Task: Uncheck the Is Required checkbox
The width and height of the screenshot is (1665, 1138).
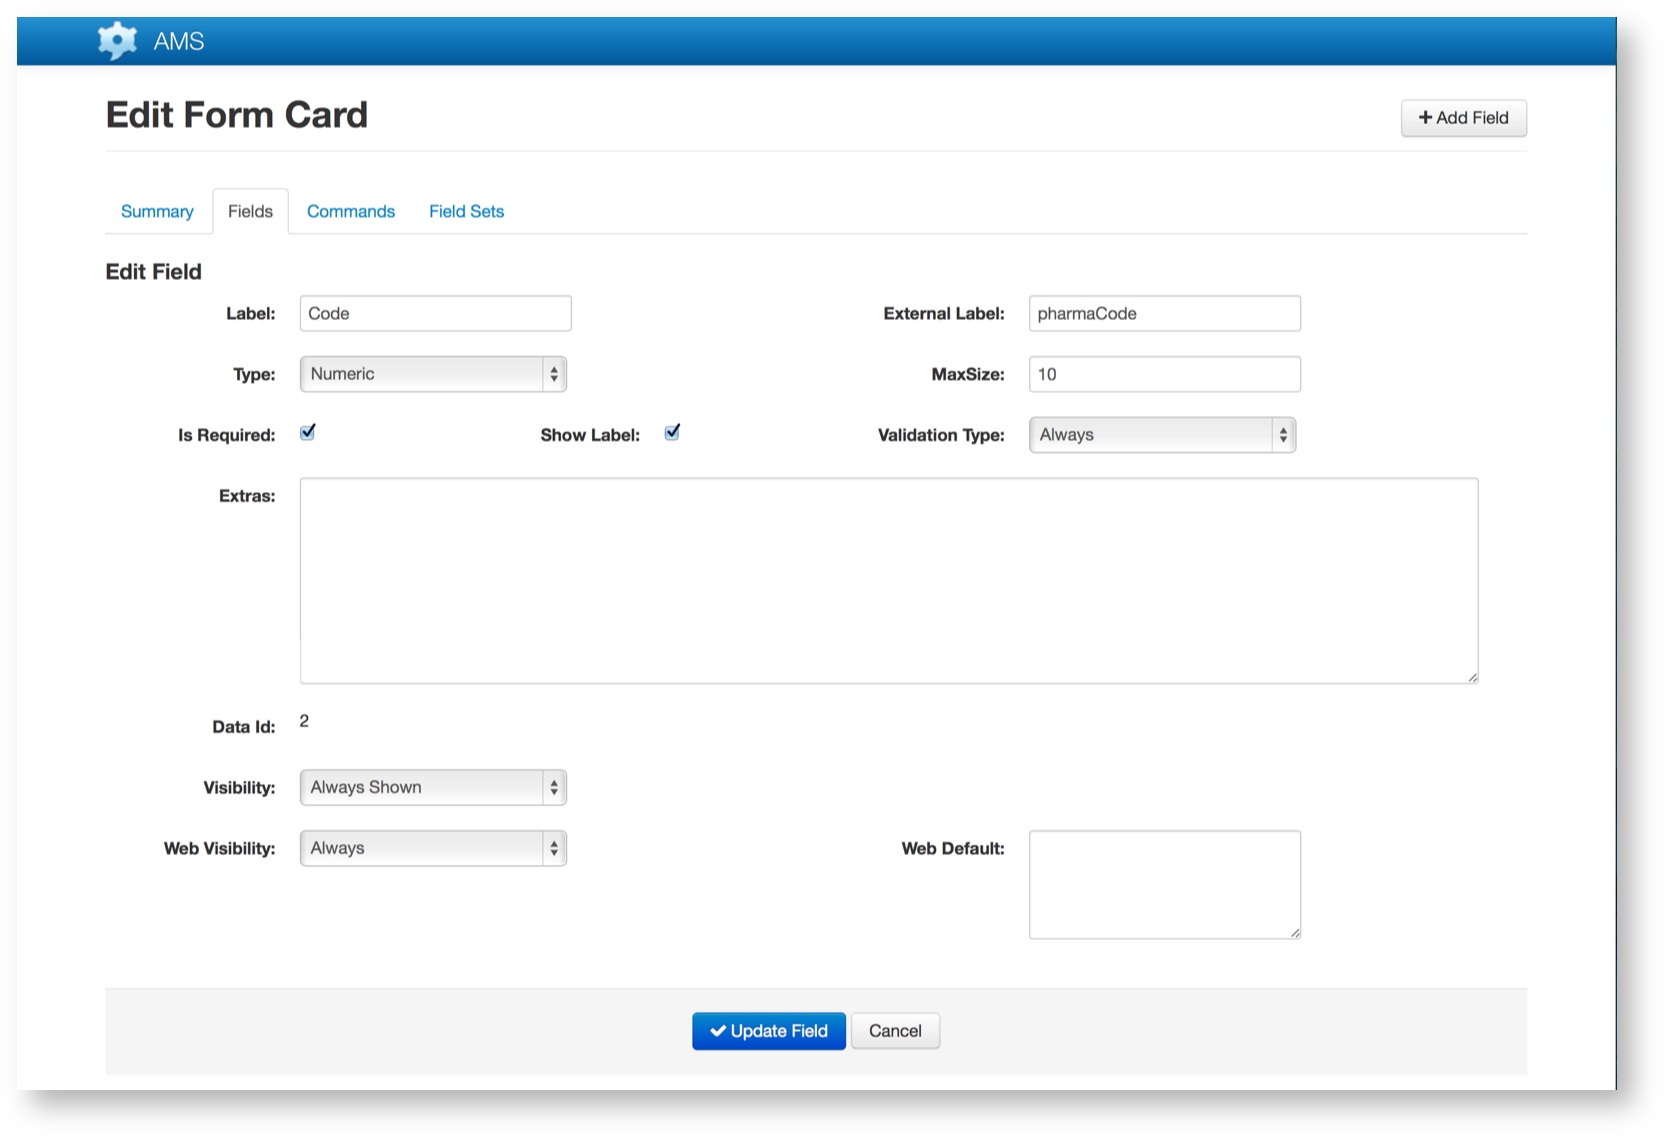Action: tap(308, 432)
